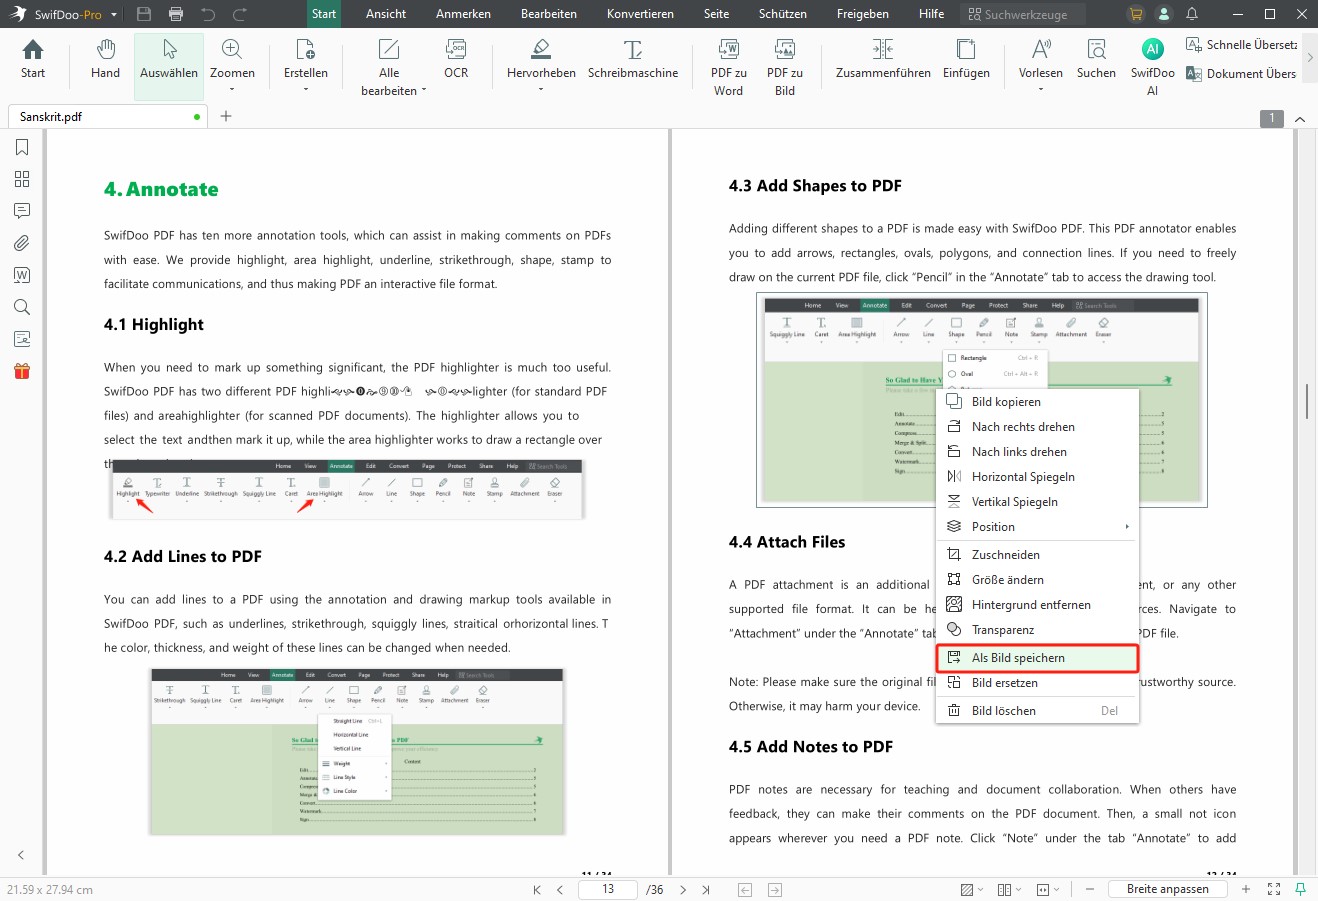This screenshot has width=1318, height=901.
Task: Choose Nach links drehen
Action: click(1037, 451)
